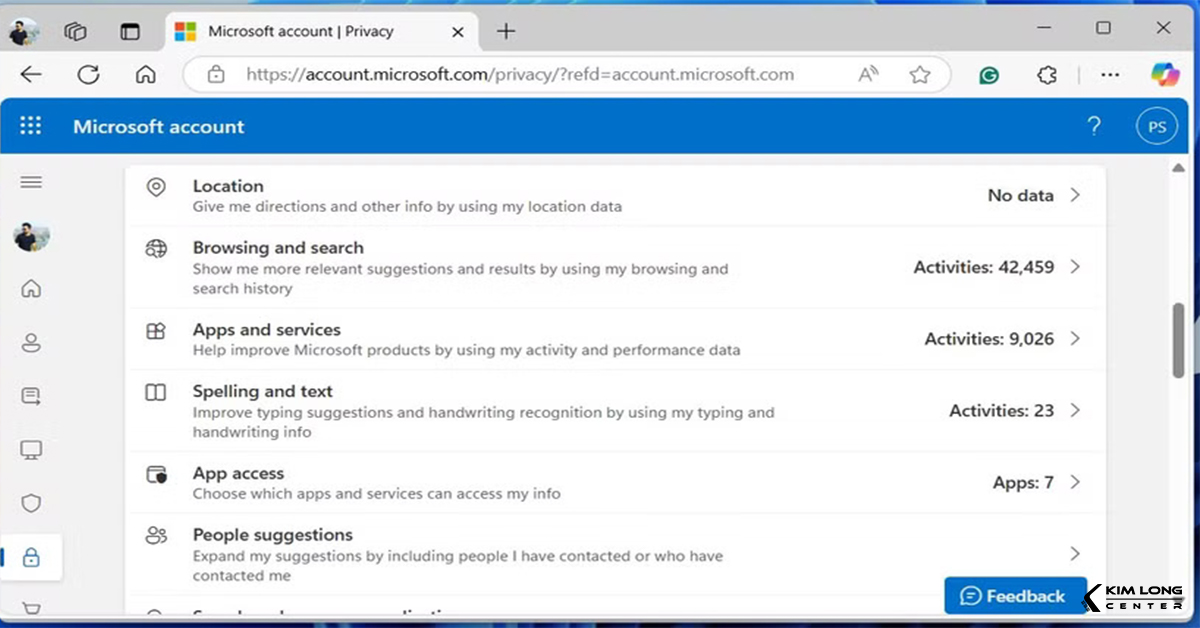Select Privacy lock icon in sidebar
This screenshot has height=628, width=1200.
(31, 558)
